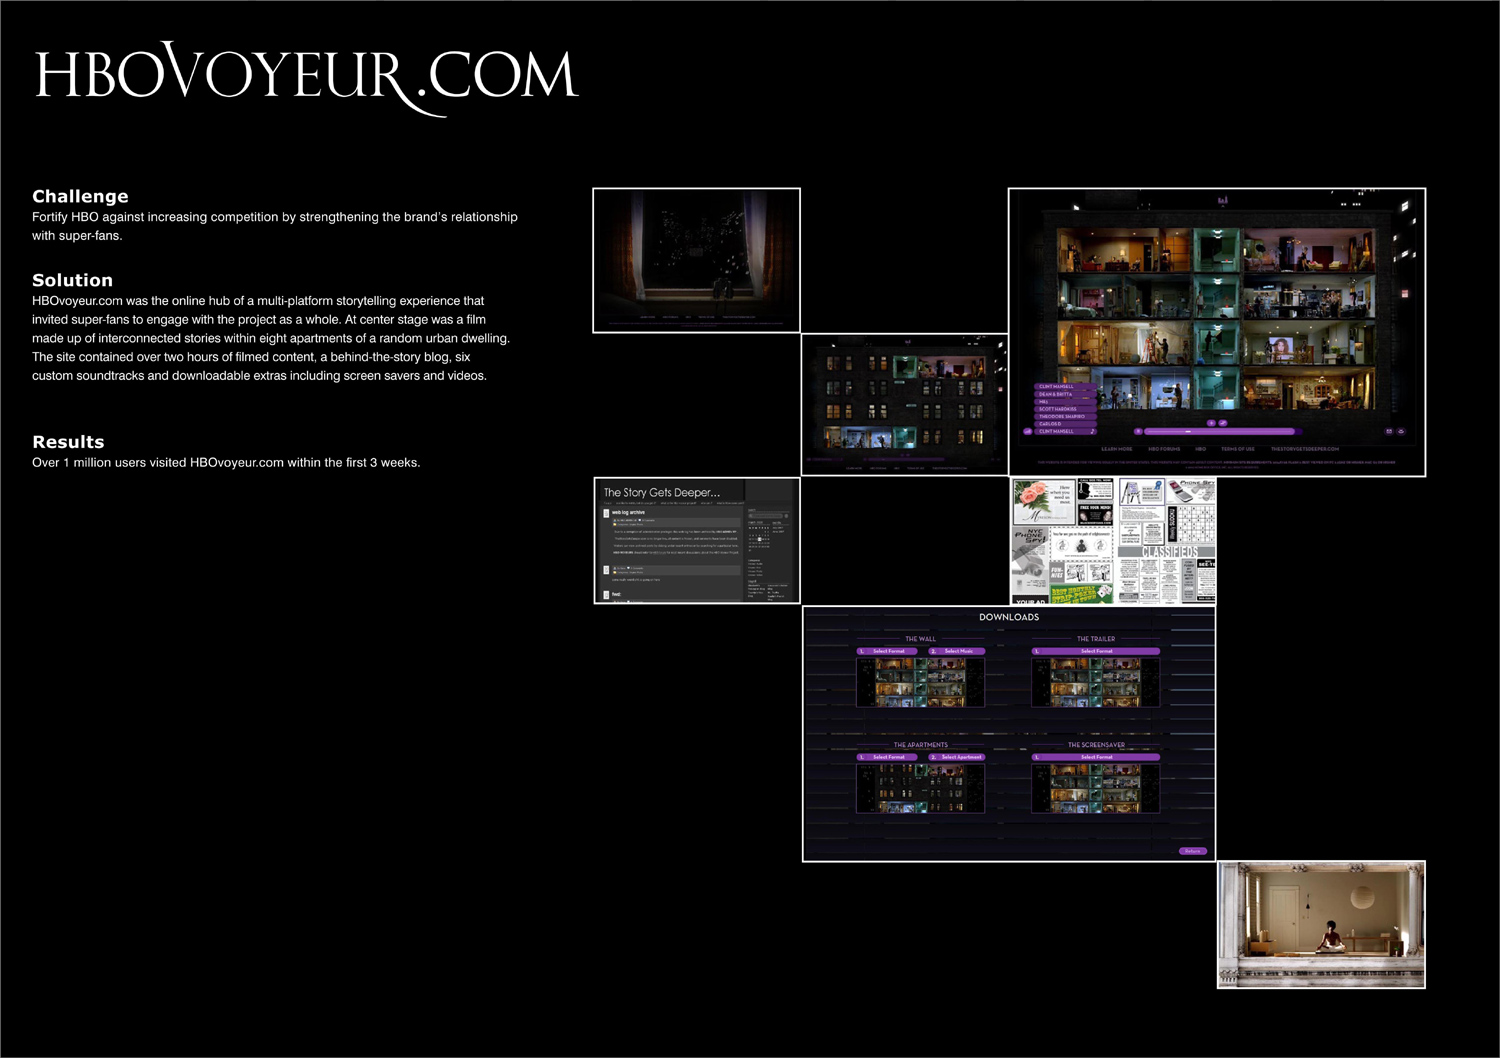The image size is (1500, 1058).
Task: Select the top CLINT MANSELL soundtrack entry
Action: coord(1066,386)
